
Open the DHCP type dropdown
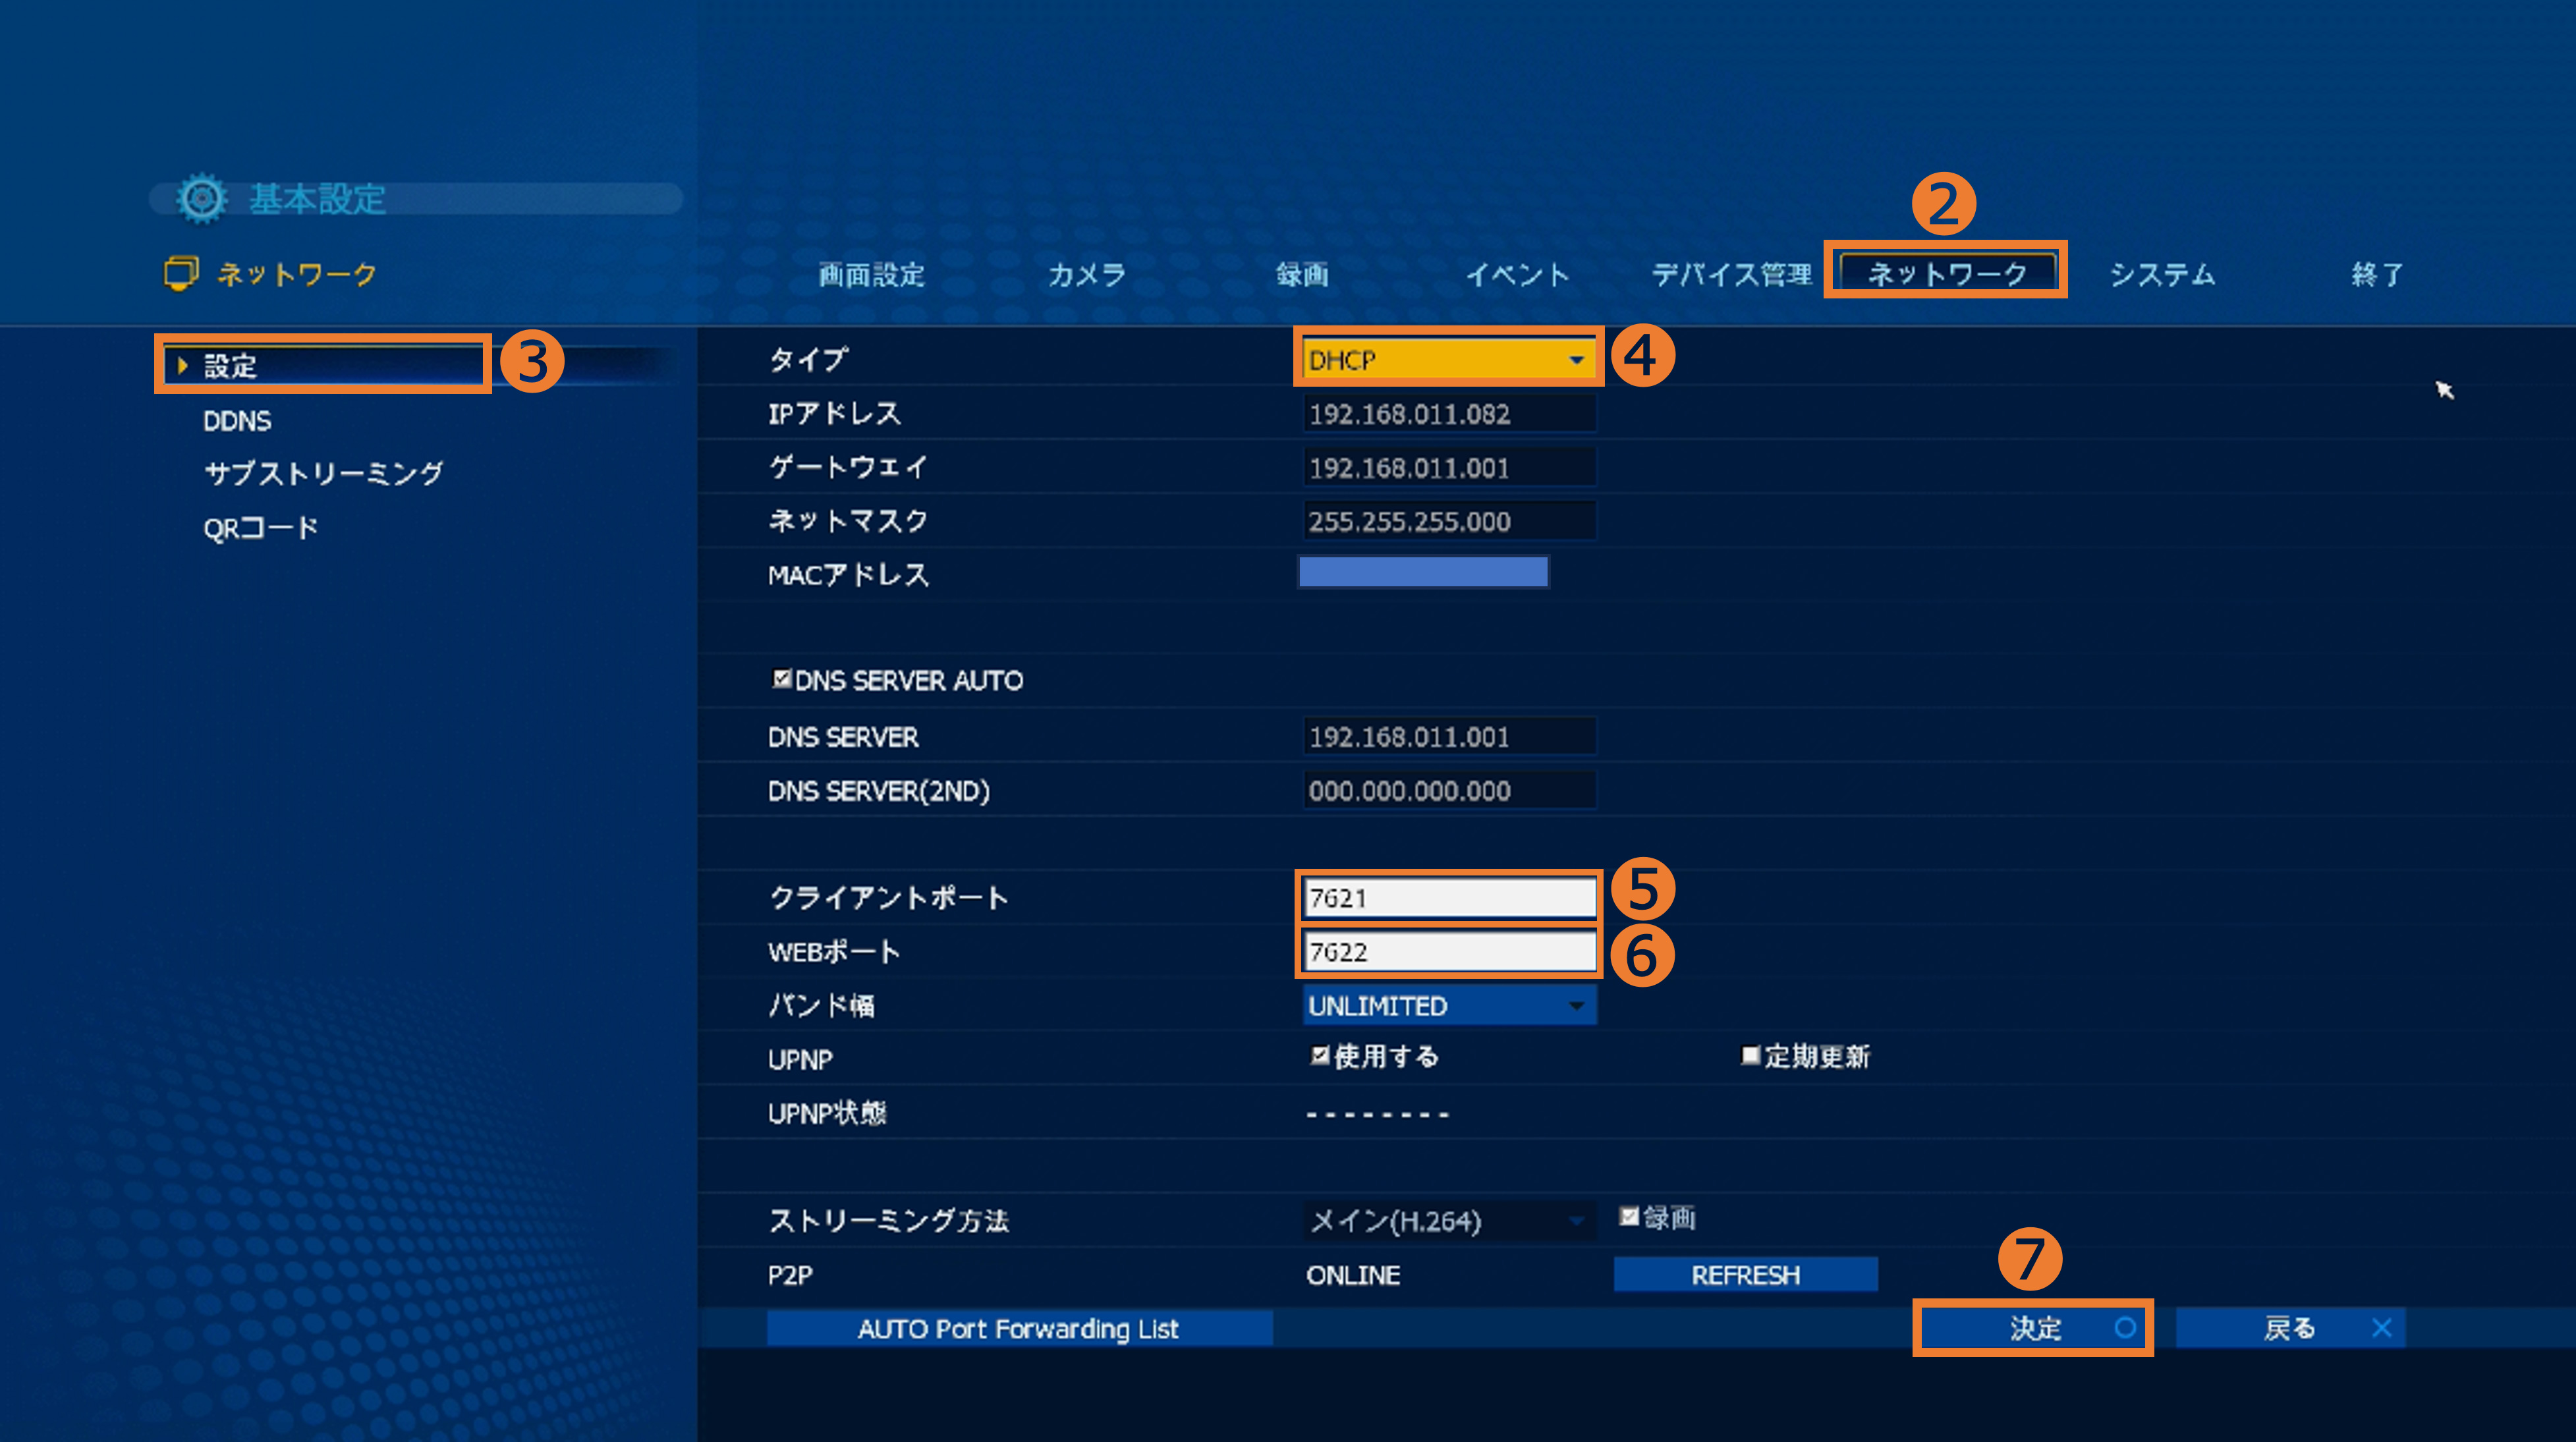point(1448,360)
